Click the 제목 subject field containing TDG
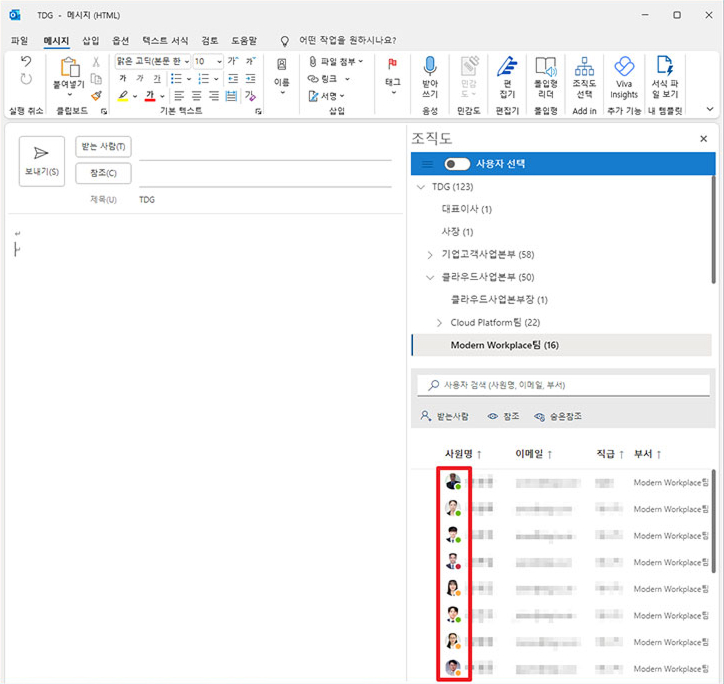 coord(265,200)
